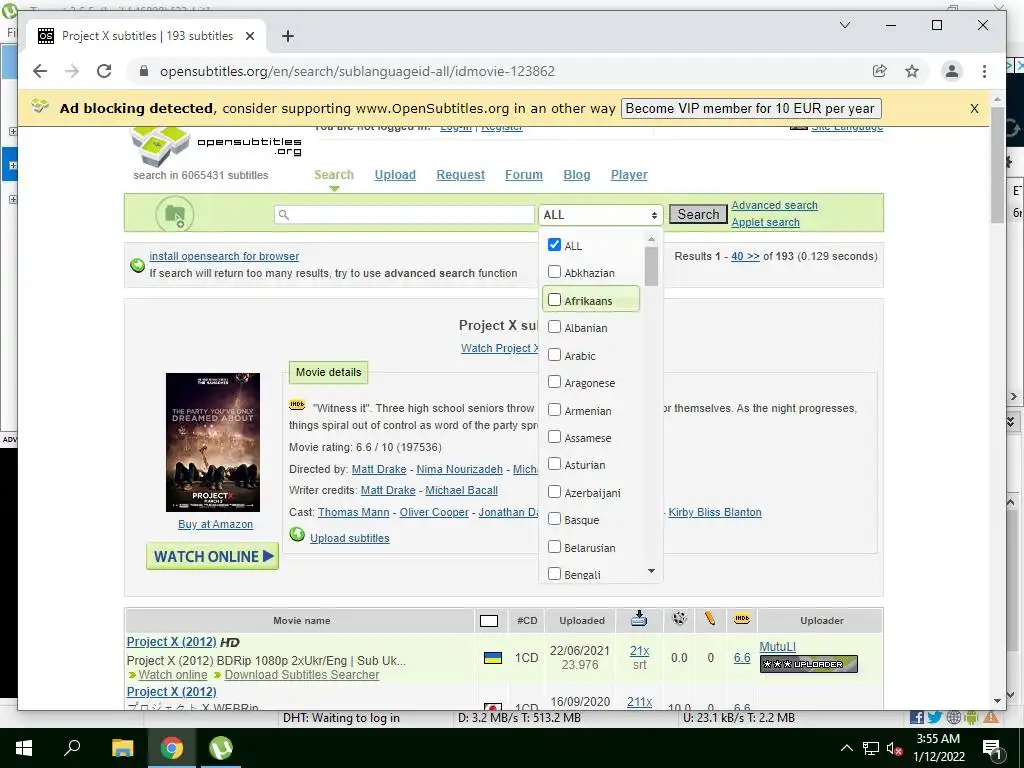Click the comments pencil column header
The image size is (1024, 768).
tap(710, 618)
